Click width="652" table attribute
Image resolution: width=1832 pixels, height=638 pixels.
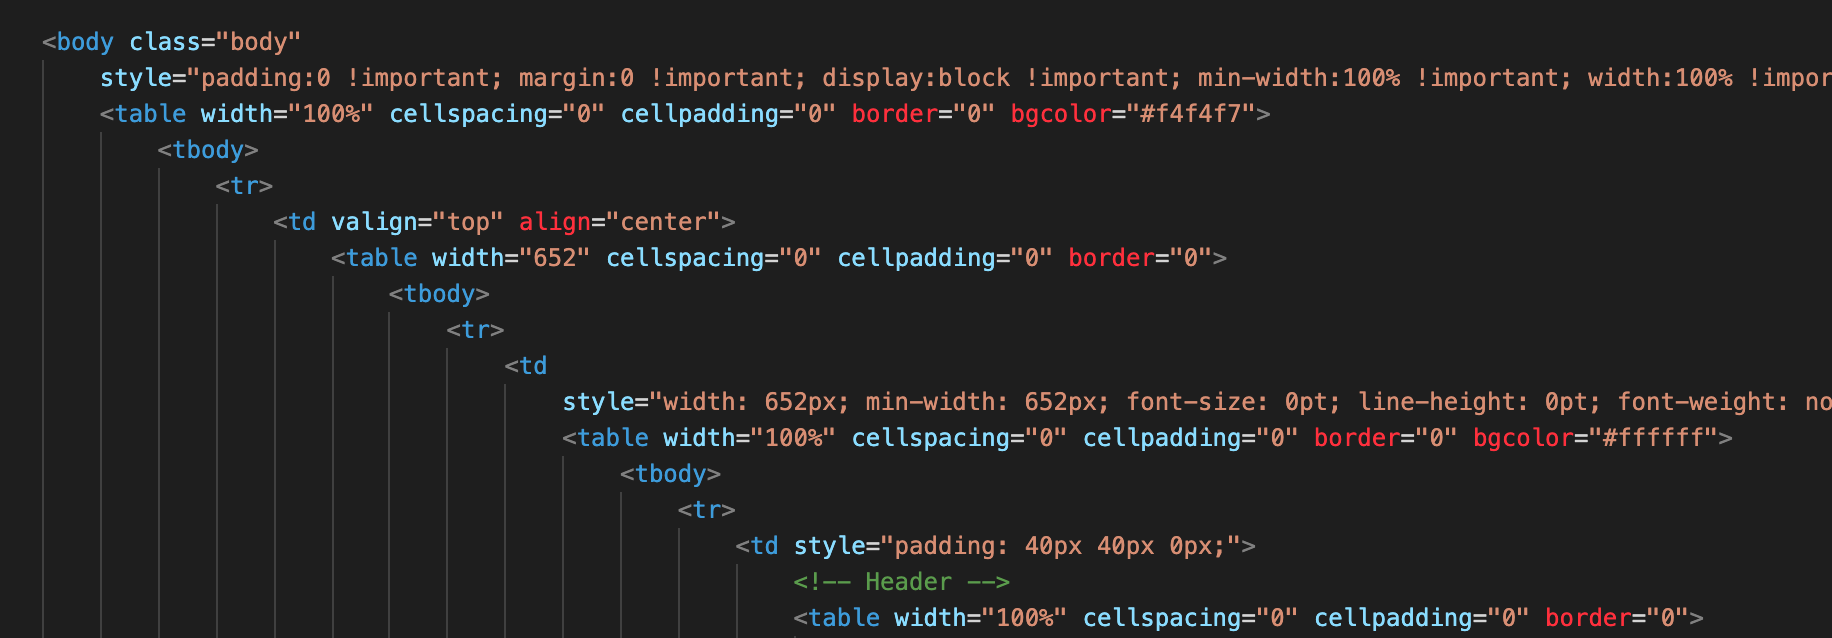tap(511, 258)
